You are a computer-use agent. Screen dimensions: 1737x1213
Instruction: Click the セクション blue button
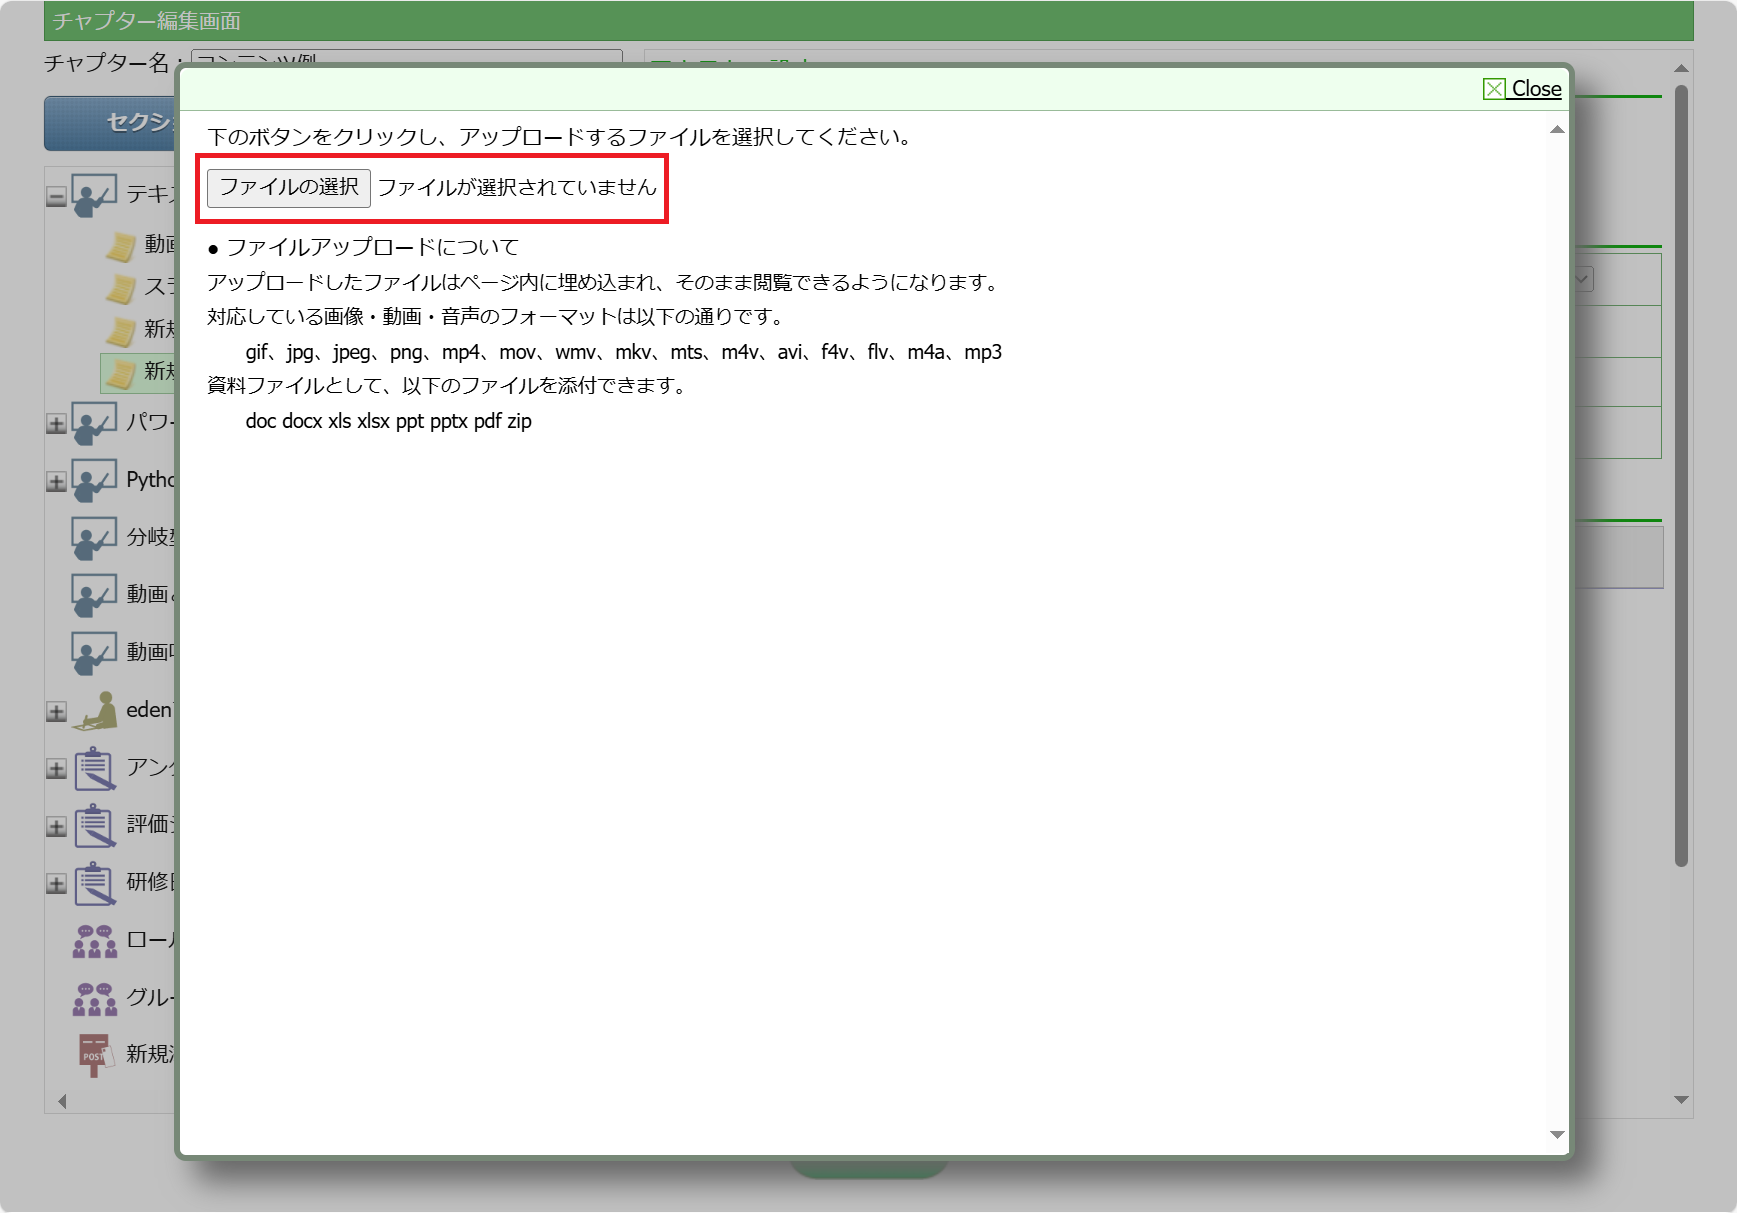coord(112,123)
